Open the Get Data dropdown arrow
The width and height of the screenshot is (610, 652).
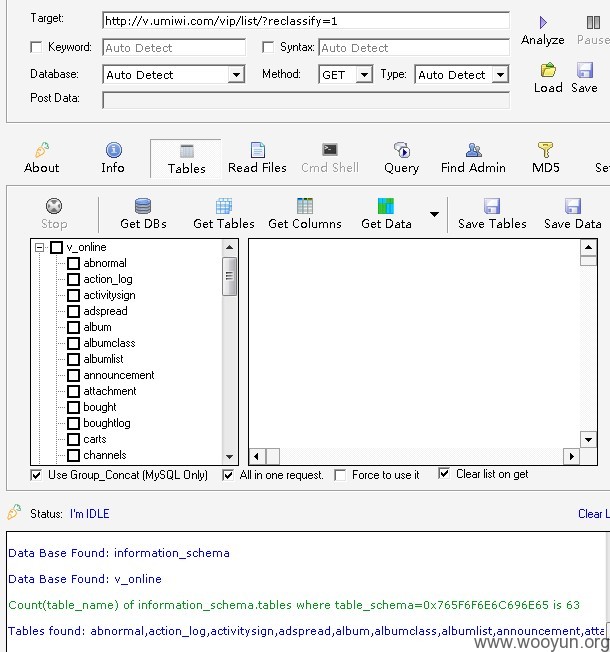pyautogui.click(x=434, y=214)
